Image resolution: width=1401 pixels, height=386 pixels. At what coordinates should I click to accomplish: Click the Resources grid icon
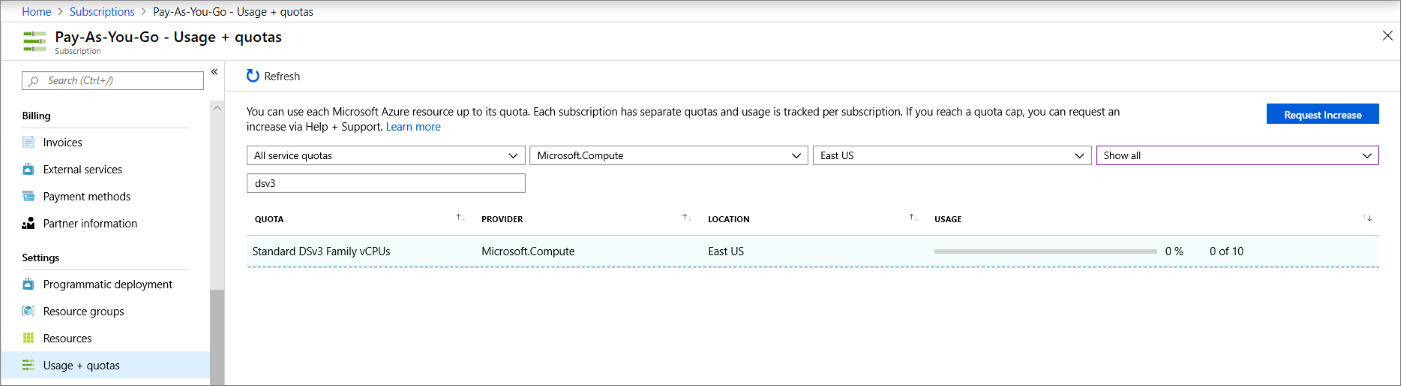pyautogui.click(x=28, y=338)
